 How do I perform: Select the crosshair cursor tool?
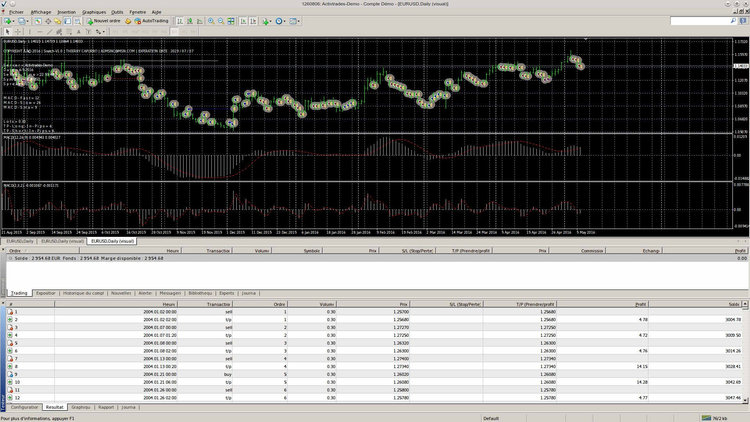18,30
